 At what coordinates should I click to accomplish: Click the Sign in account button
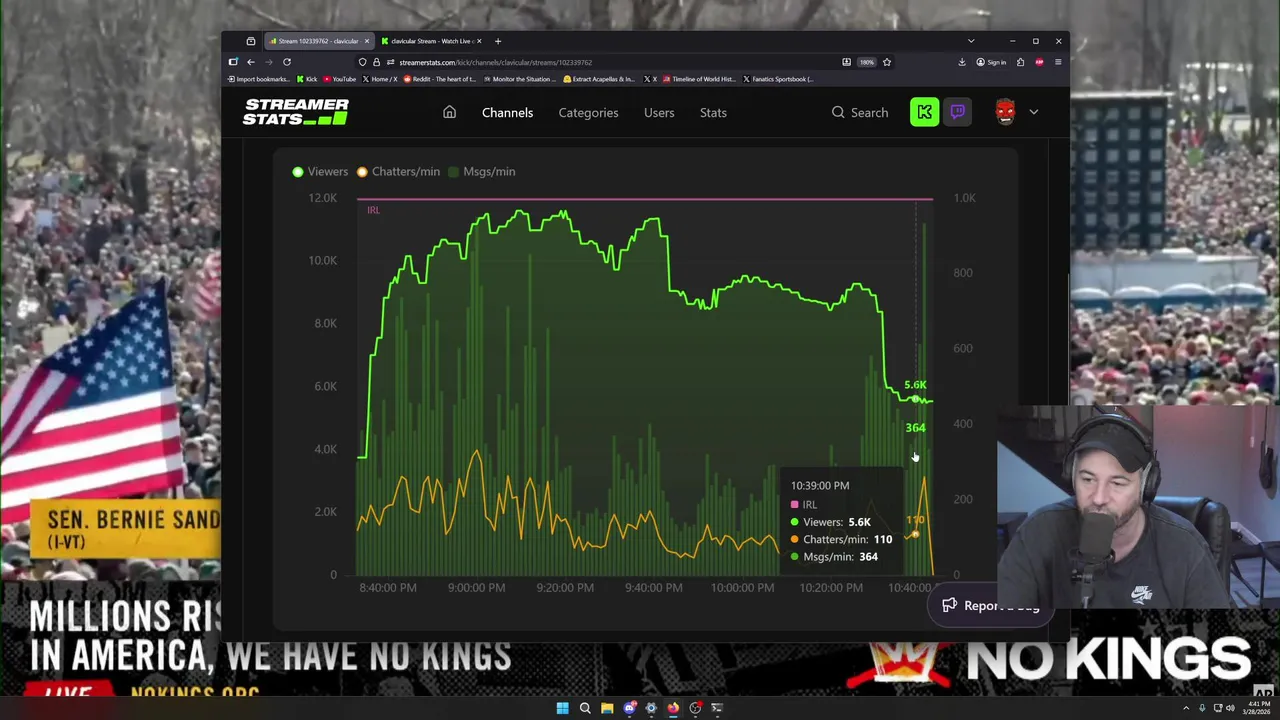coord(992,62)
